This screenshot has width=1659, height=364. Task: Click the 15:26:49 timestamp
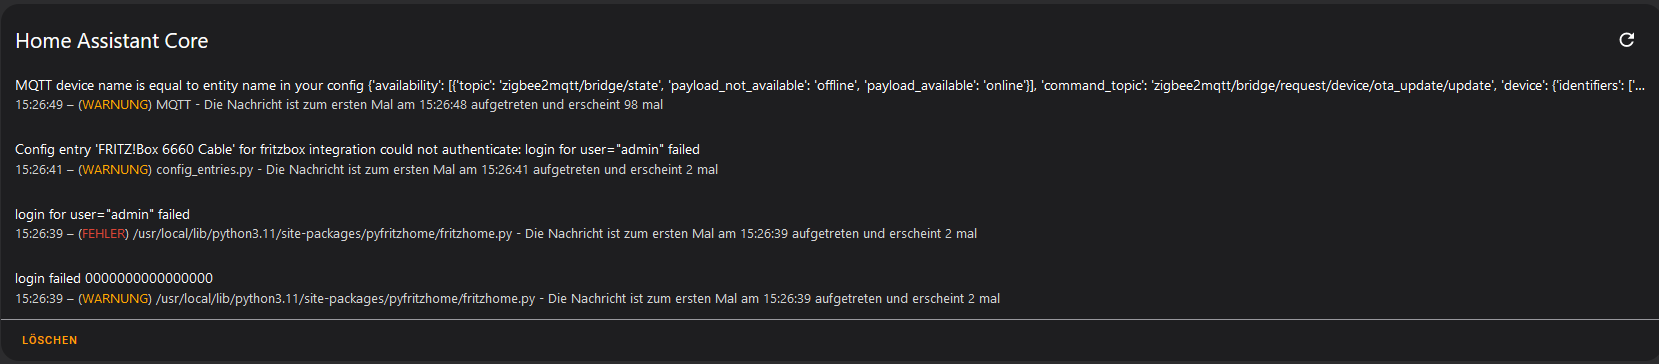click(x=39, y=104)
